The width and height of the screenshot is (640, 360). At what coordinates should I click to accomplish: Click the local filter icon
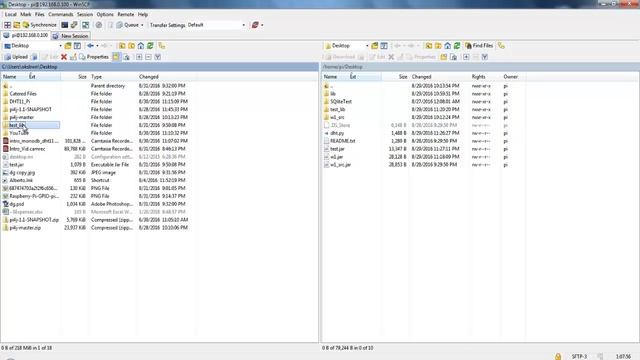(x=77, y=46)
